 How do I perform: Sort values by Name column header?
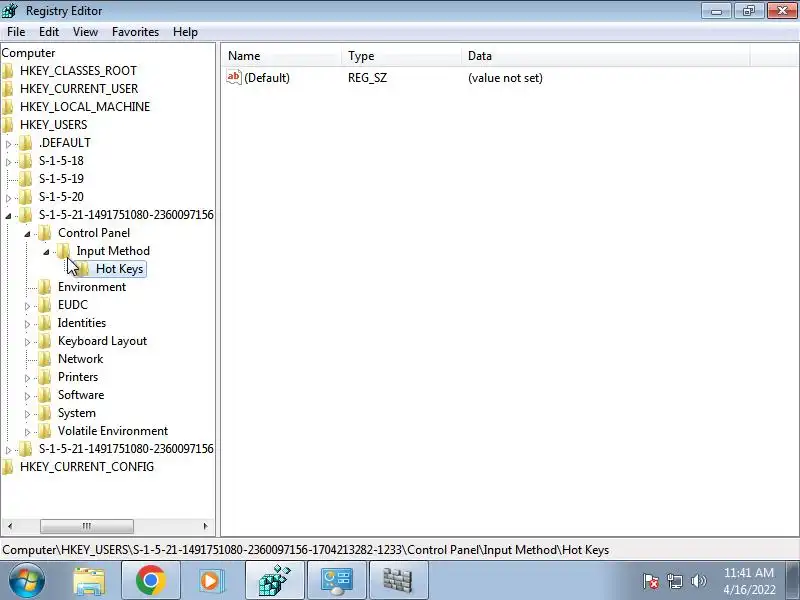(282, 56)
